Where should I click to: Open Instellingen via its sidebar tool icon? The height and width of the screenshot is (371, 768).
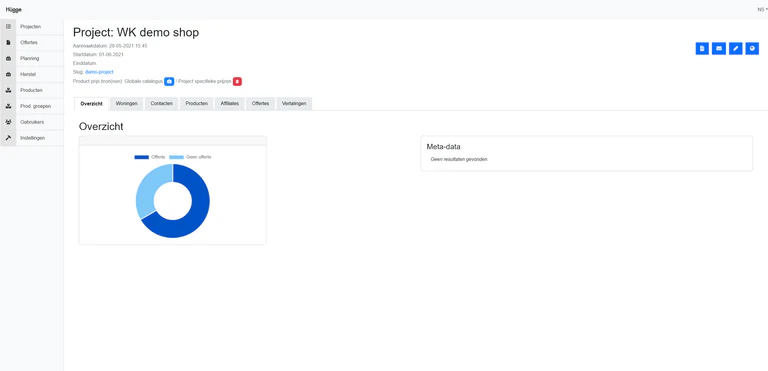8,138
